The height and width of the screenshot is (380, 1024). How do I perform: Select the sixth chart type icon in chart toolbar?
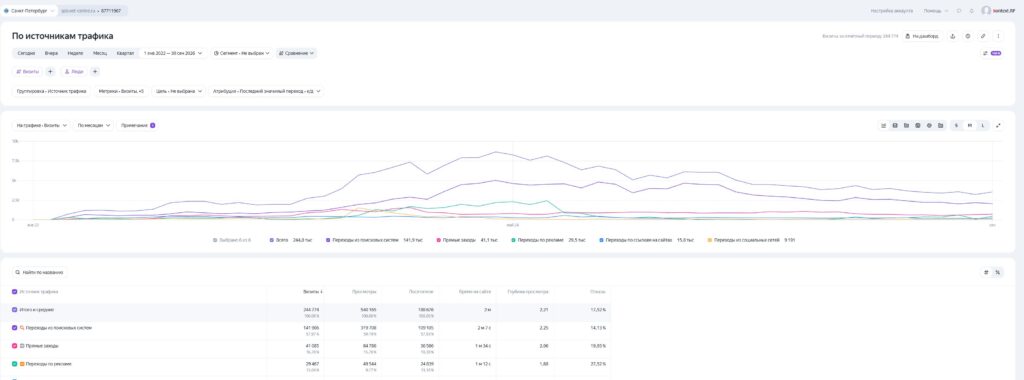coord(940,125)
